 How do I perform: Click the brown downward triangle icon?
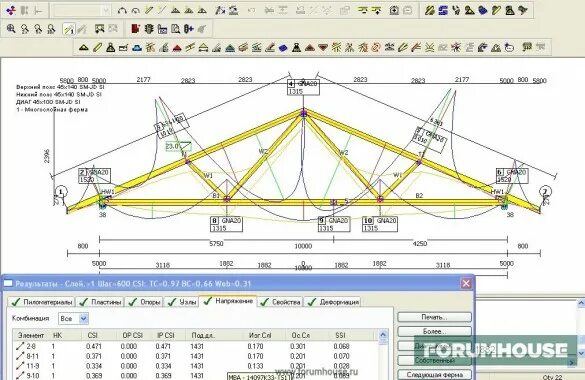pyautogui.click(x=323, y=47)
